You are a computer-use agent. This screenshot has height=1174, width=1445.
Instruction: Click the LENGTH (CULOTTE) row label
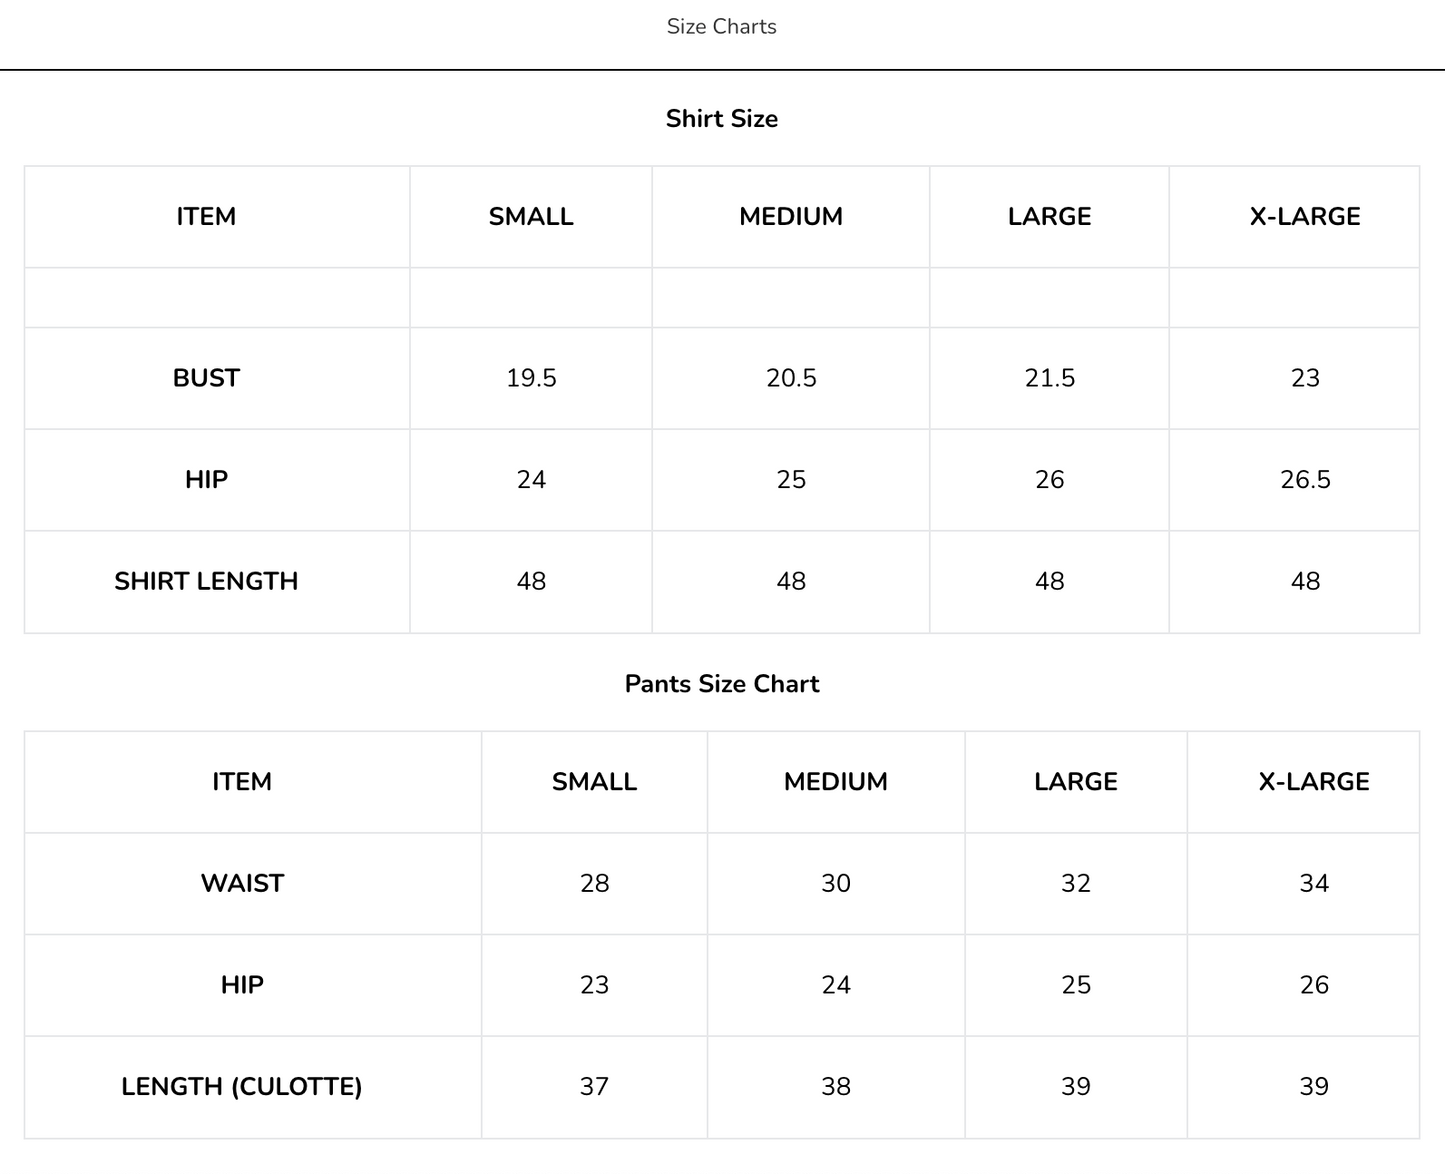coord(242,1086)
